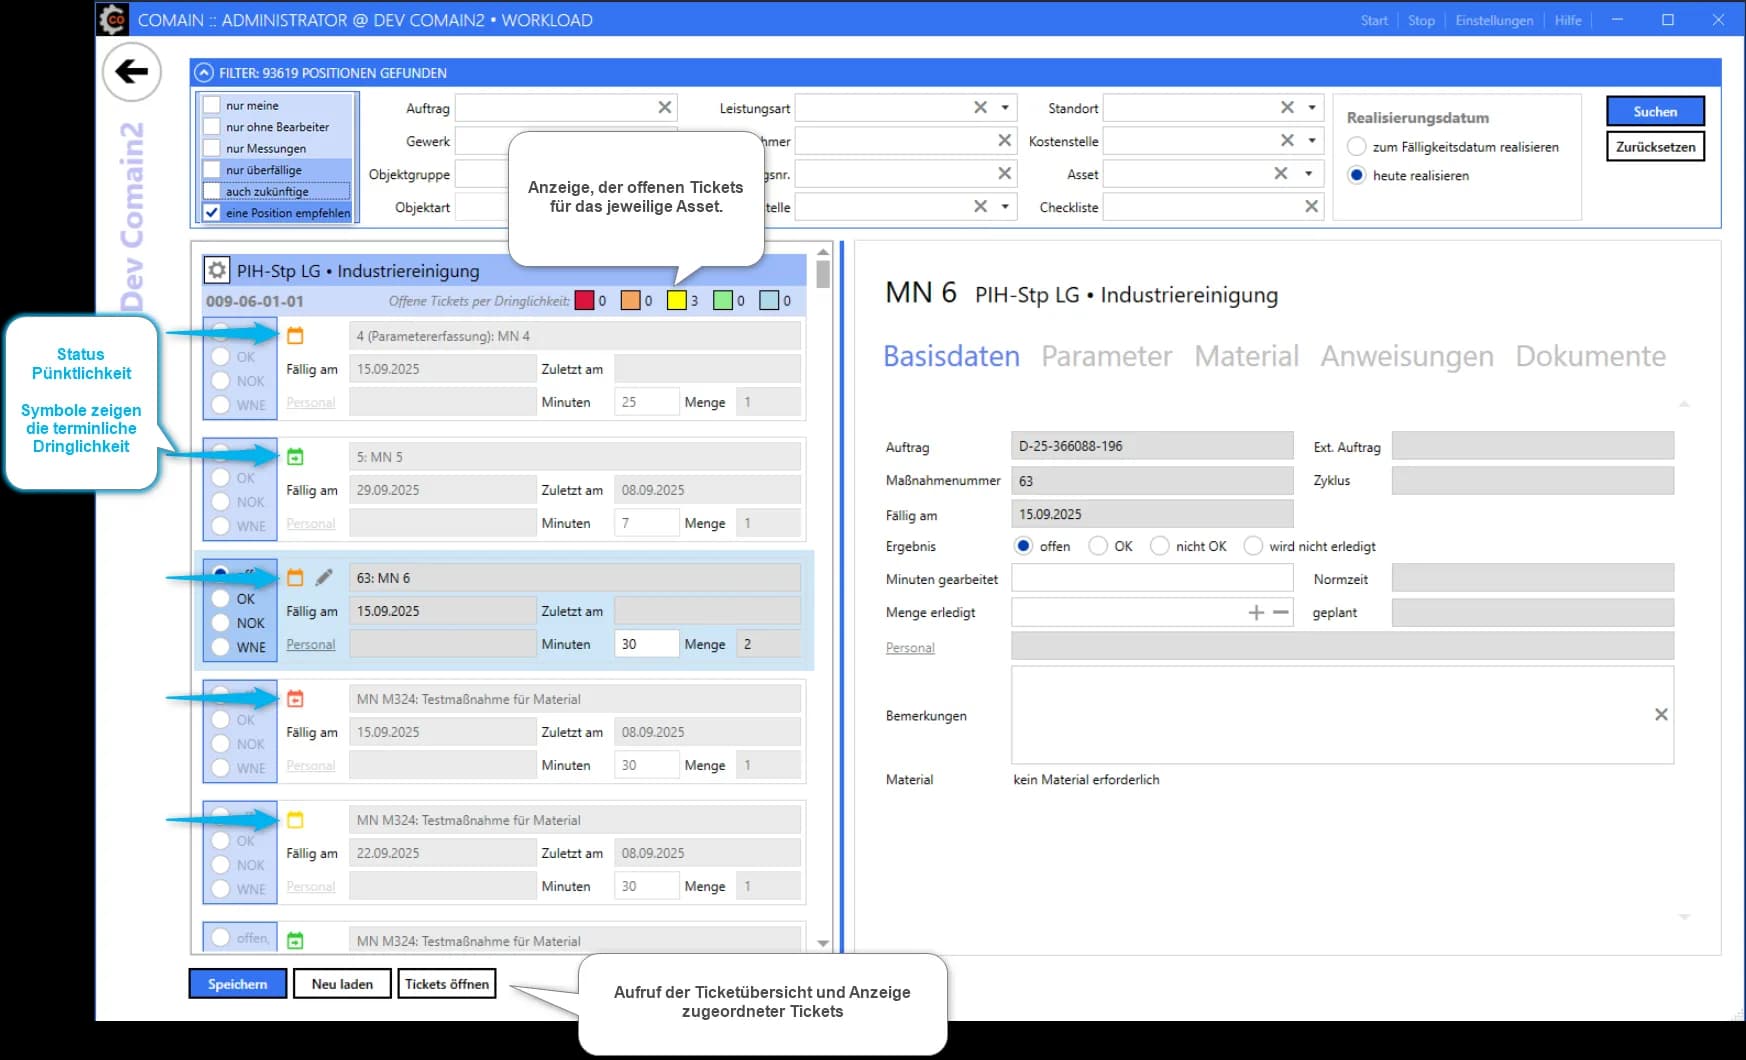Select the 'zum Fälligkeitsdatum realisieren' radio button
This screenshot has width=1746, height=1060.
click(x=1357, y=146)
